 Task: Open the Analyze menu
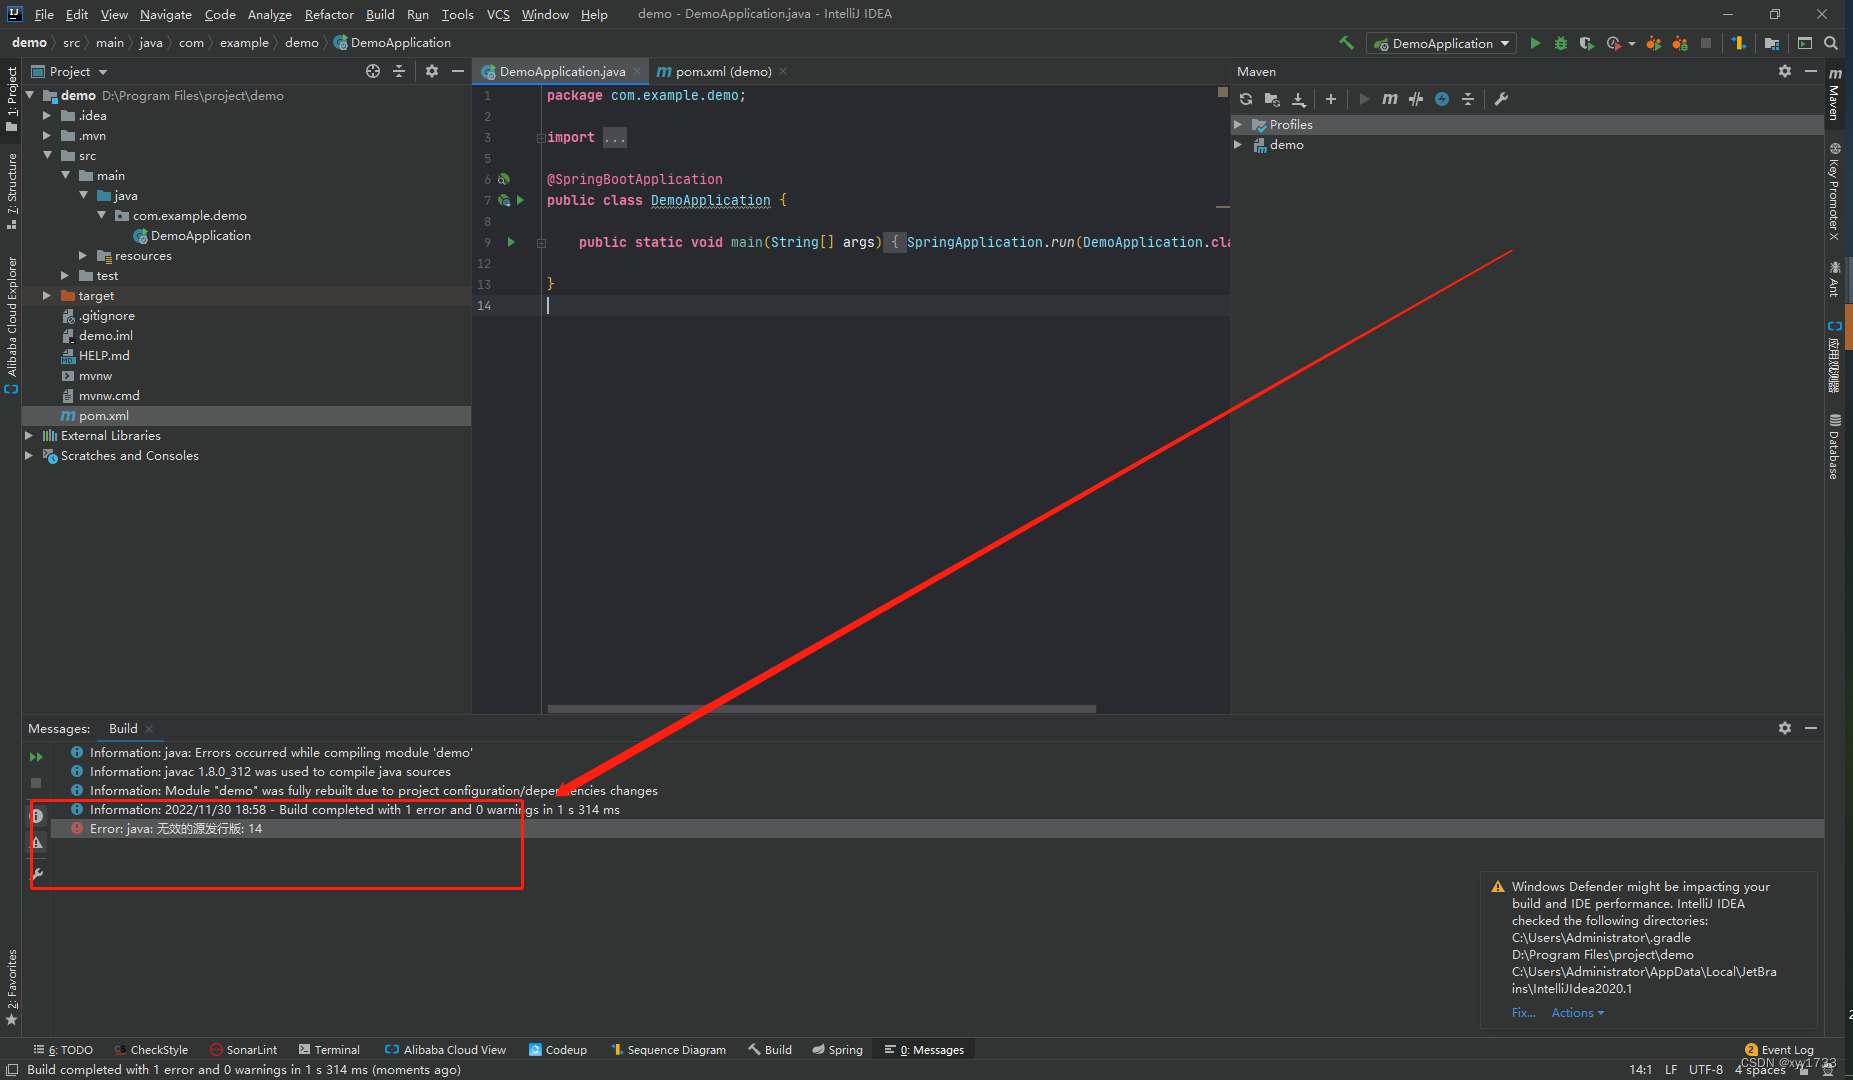click(270, 14)
